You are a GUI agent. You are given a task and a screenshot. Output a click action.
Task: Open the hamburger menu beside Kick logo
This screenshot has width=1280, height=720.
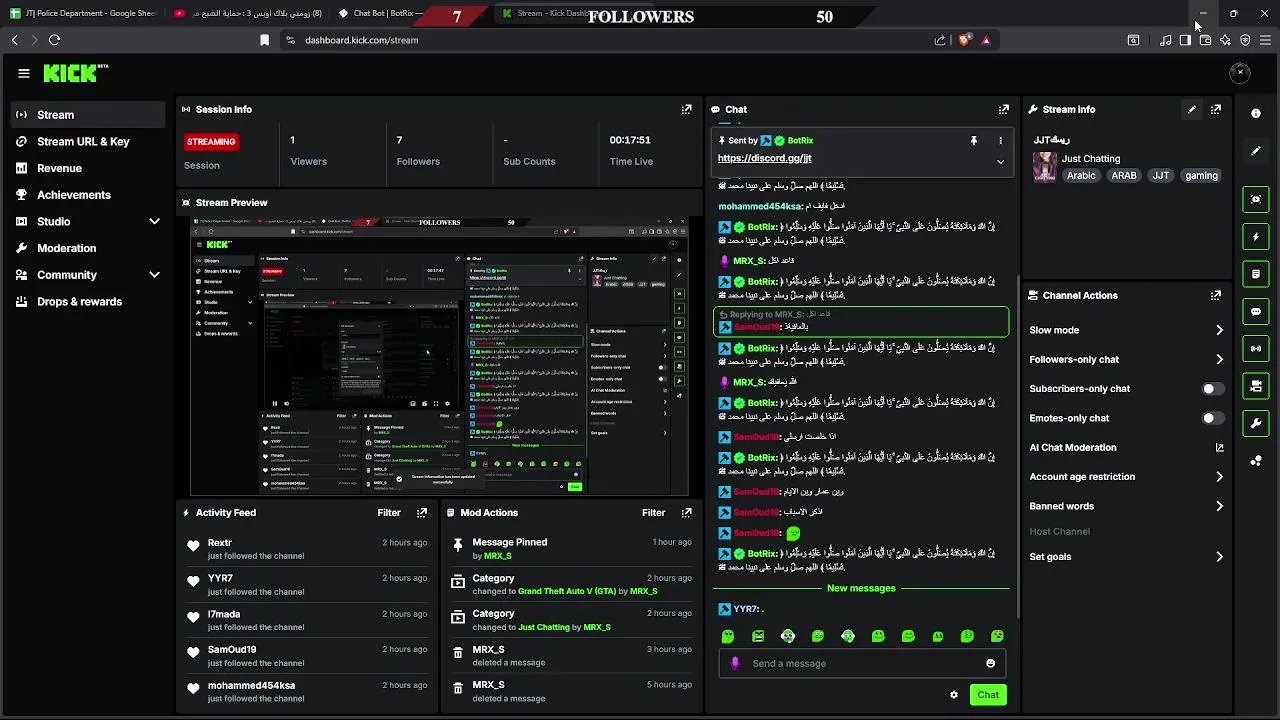click(24, 73)
